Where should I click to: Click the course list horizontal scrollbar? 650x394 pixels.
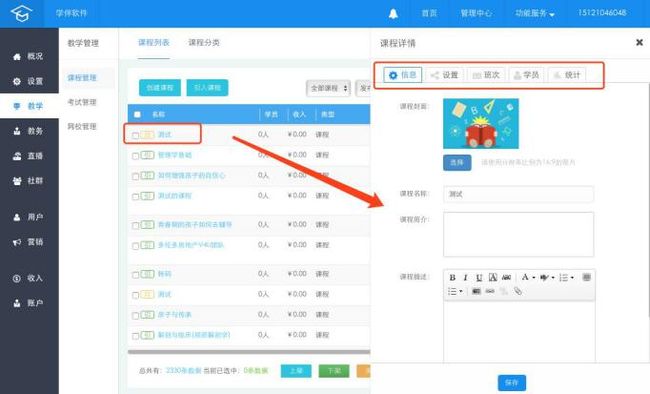point(249,352)
